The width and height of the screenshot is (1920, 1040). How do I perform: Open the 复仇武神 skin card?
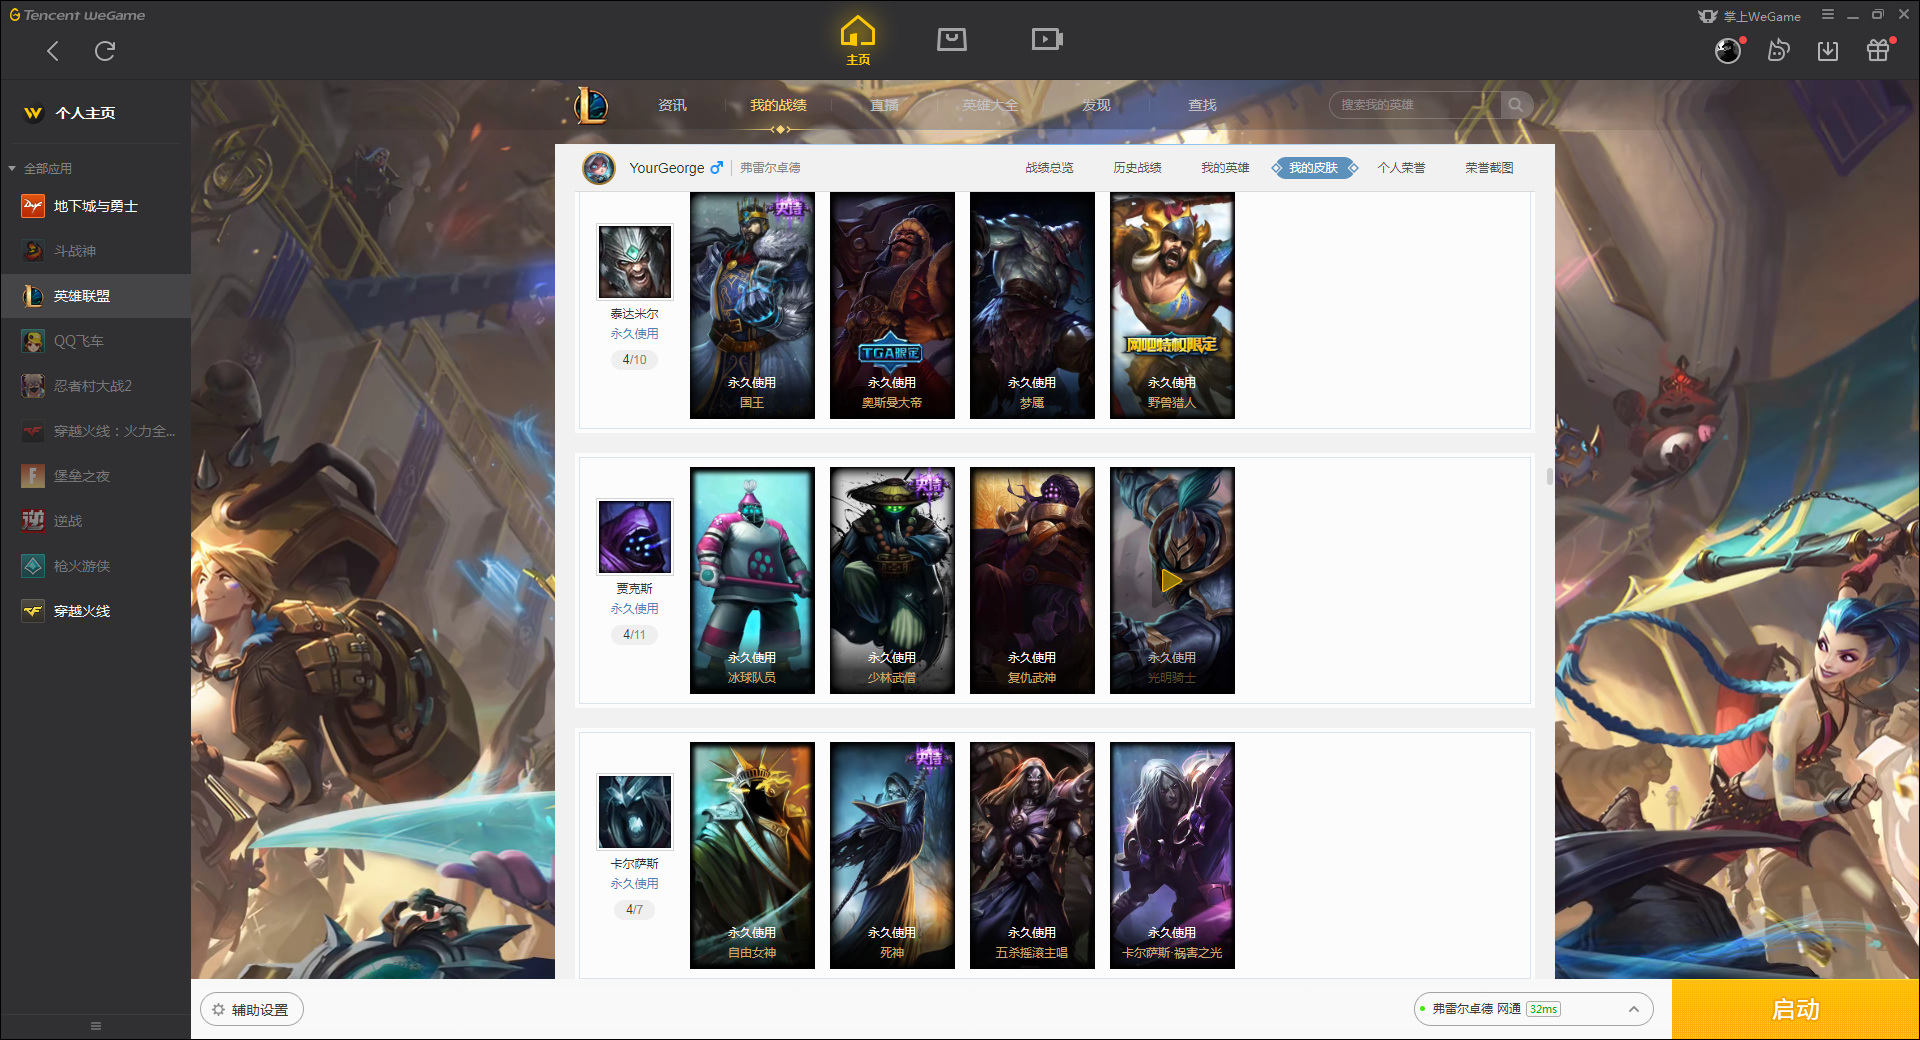coord(1032,580)
